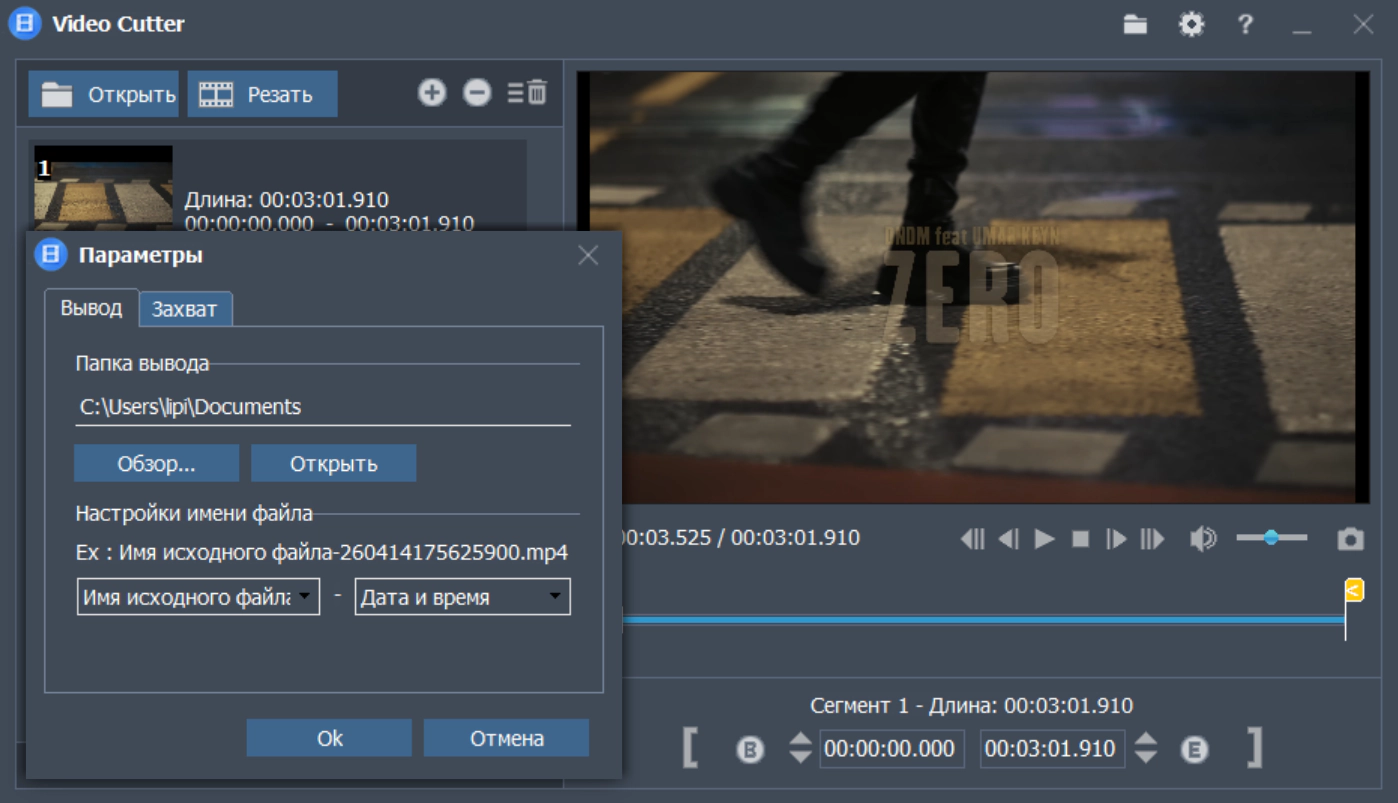Take a snapshot with the camera icon
Viewport: 1398px width, 803px height.
point(1350,539)
